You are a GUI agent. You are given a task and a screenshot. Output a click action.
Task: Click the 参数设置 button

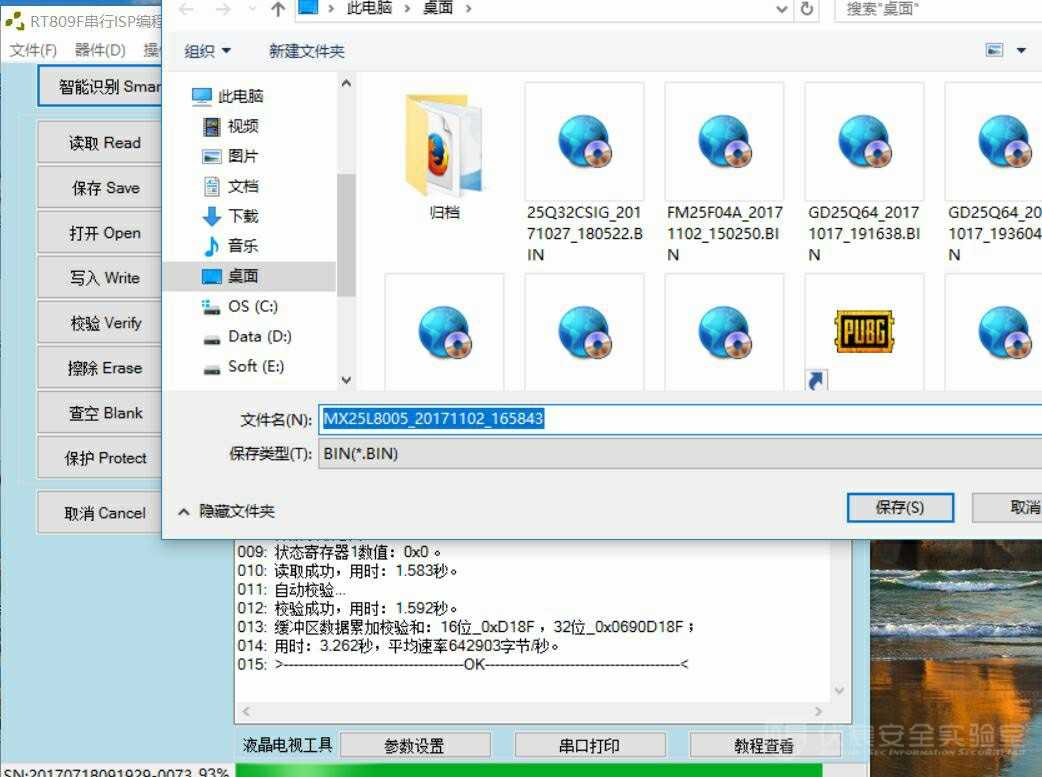pyautogui.click(x=415, y=746)
